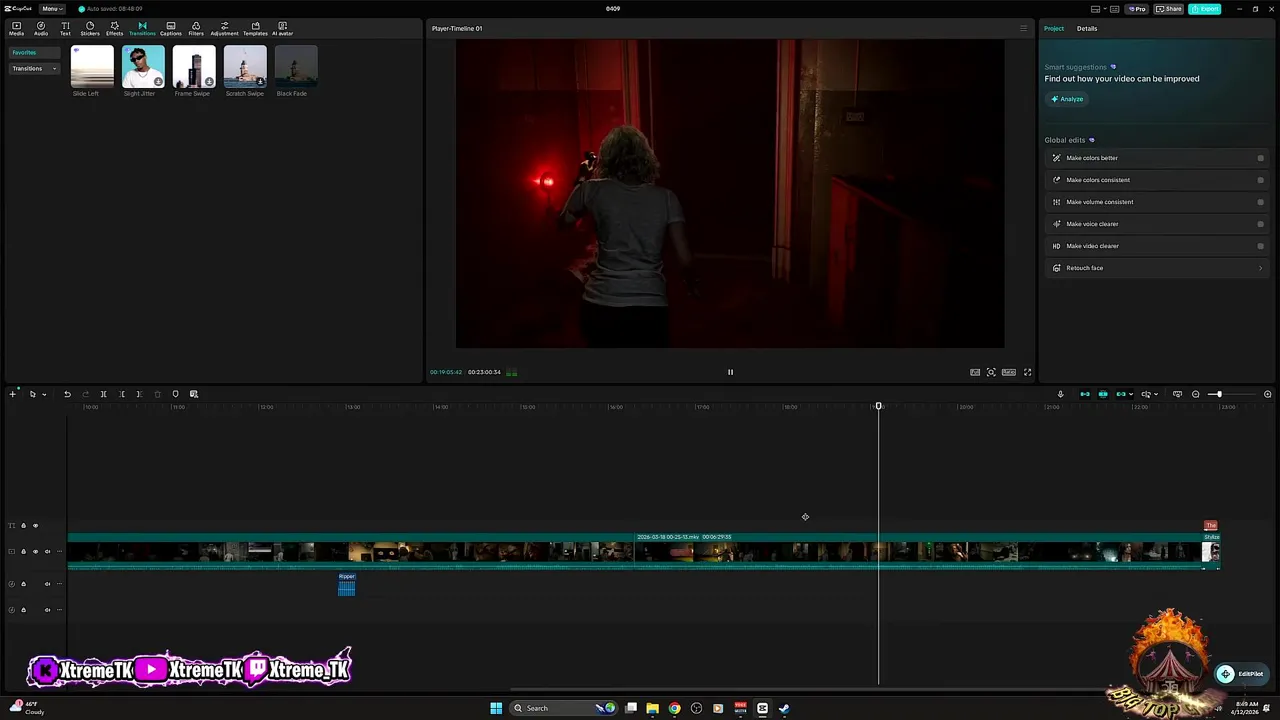1280x720 pixels.
Task: Split the clip at playhead
Action: pos(103,394)
